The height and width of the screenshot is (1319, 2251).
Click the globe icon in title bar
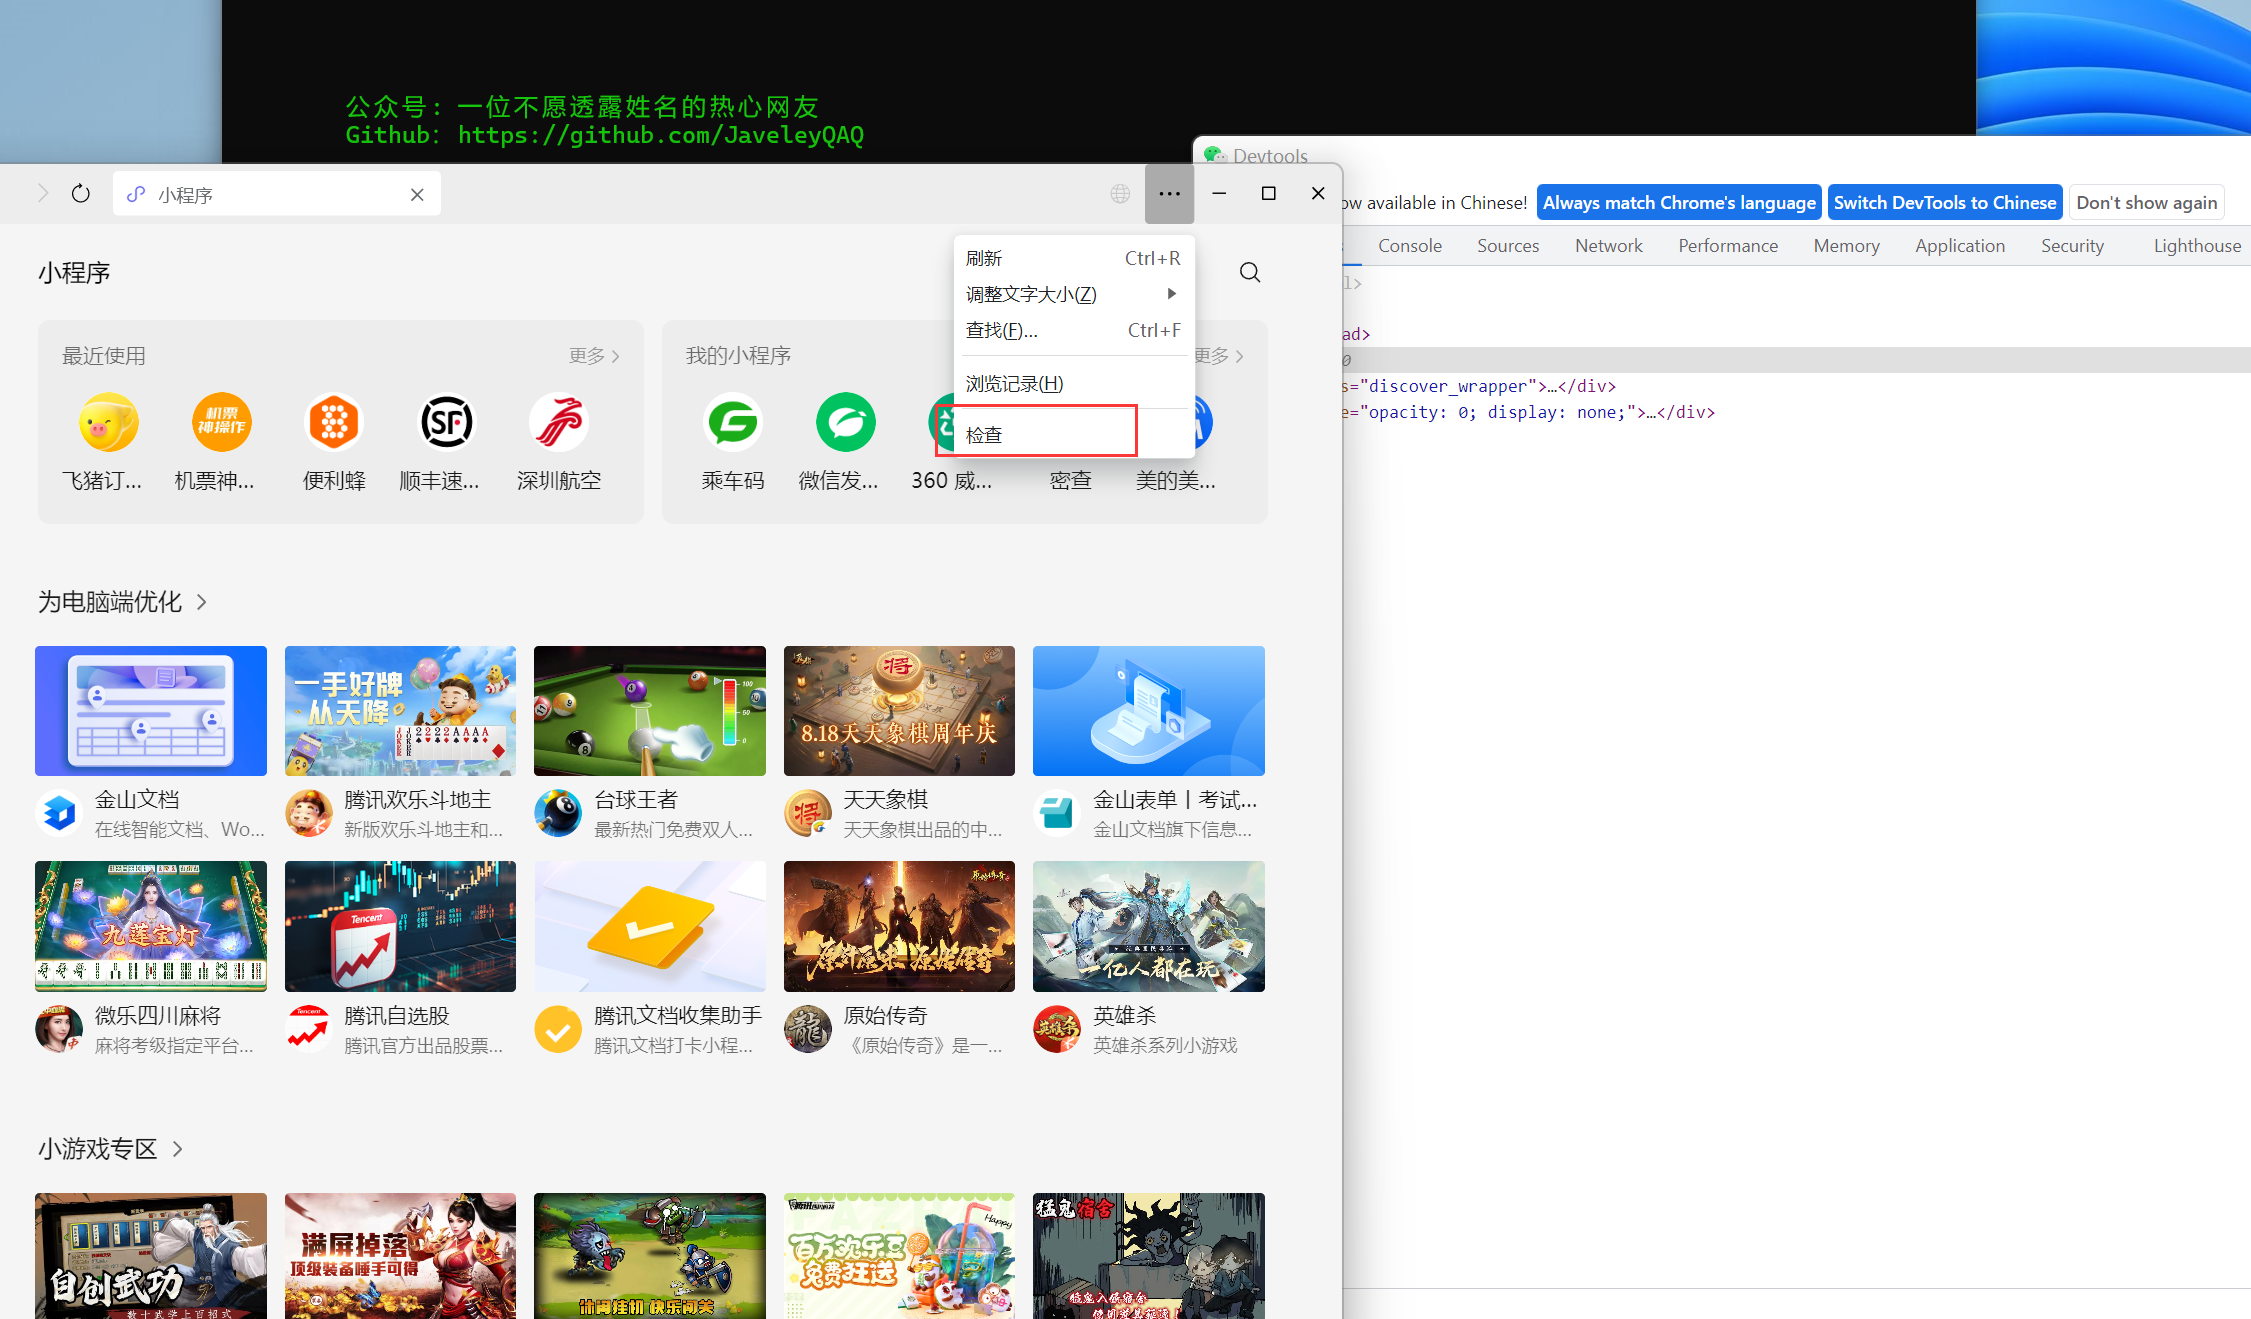pyautogui.click(x=1120, y=194)
